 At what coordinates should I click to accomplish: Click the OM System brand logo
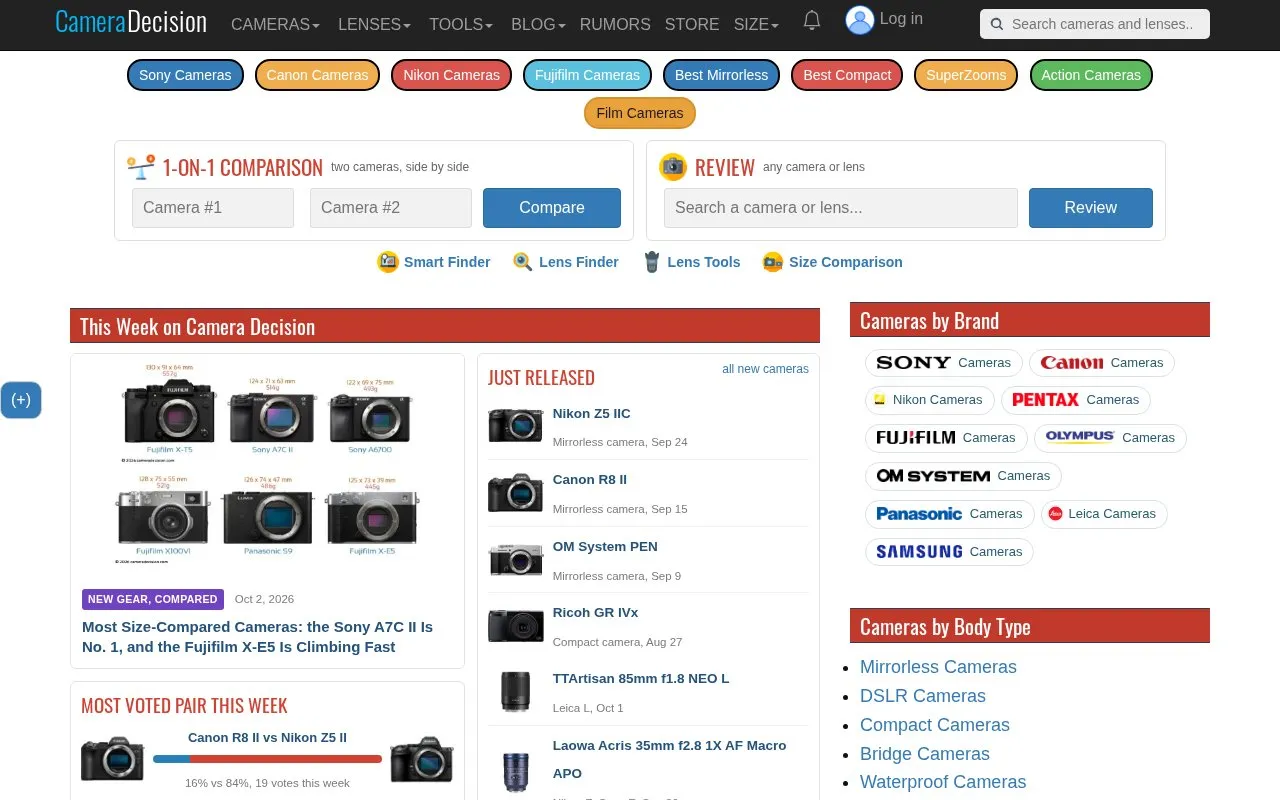pos(933,476)
